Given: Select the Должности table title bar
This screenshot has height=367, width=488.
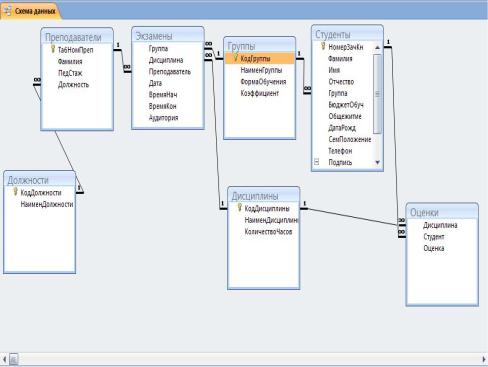Looking at the screenshot, I should coord(40,180).
